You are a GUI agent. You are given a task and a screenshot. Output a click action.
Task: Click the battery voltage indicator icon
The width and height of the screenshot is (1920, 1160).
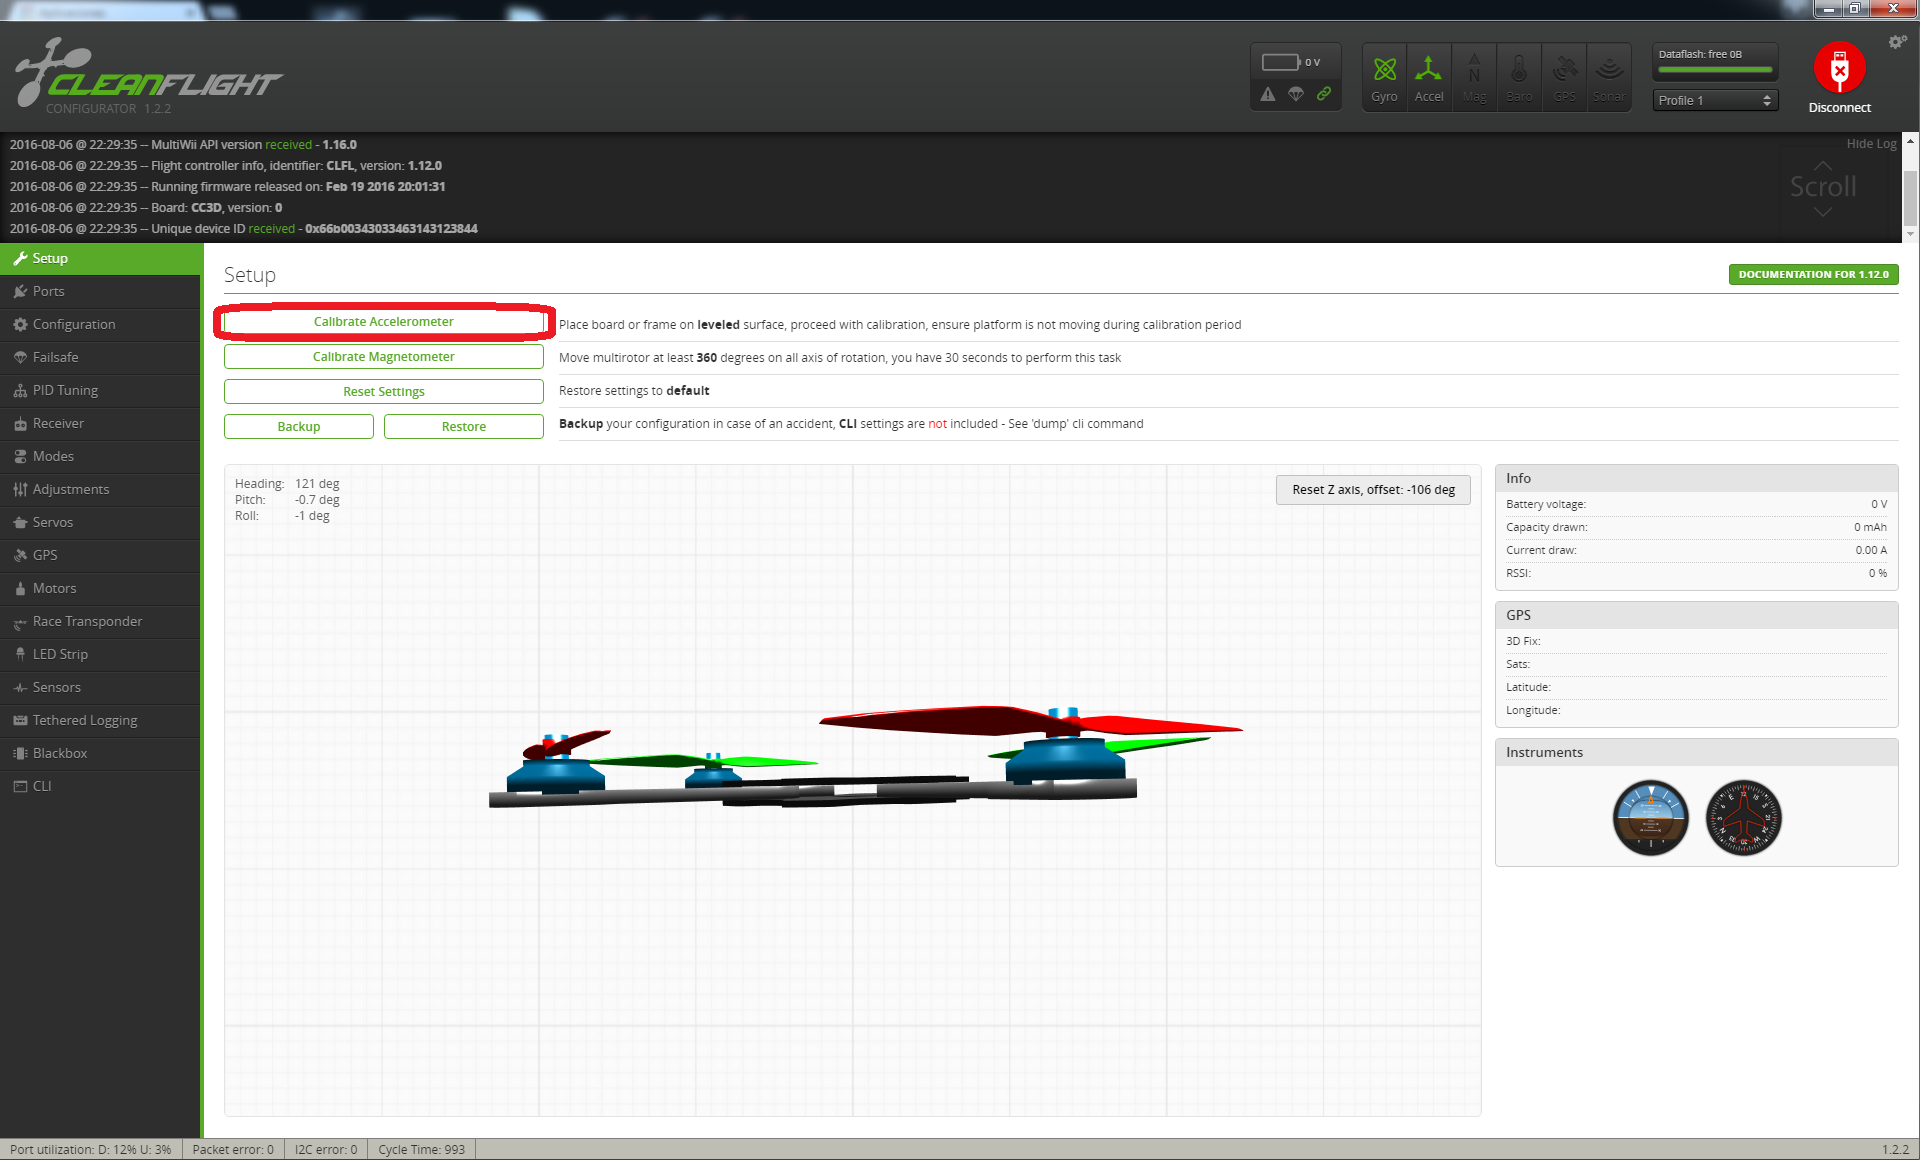pyautogui.click(x=1281, y=62)
